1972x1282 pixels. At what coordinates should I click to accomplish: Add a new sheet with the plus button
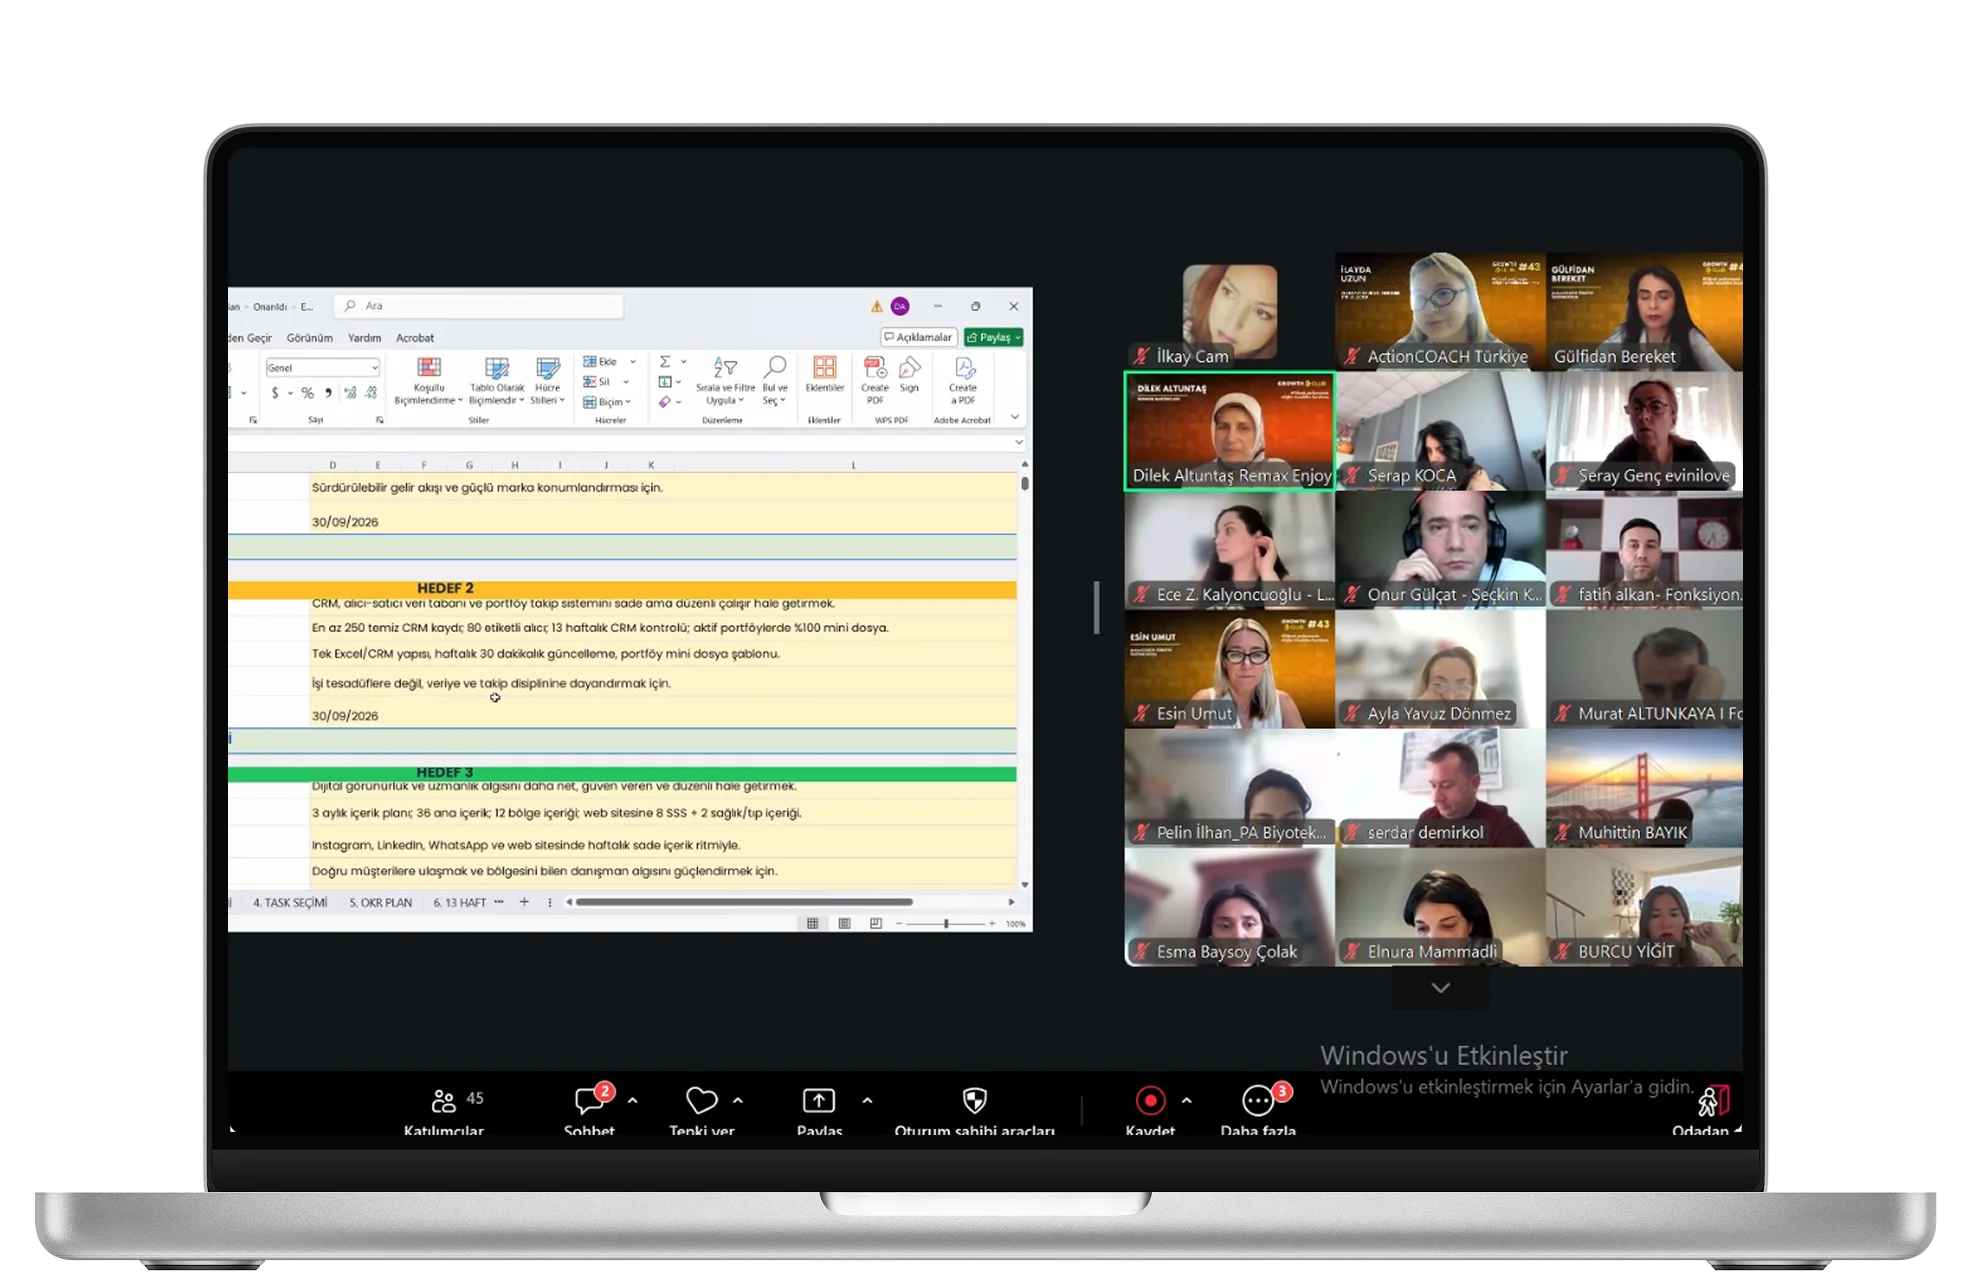click(x=524, y=902)
